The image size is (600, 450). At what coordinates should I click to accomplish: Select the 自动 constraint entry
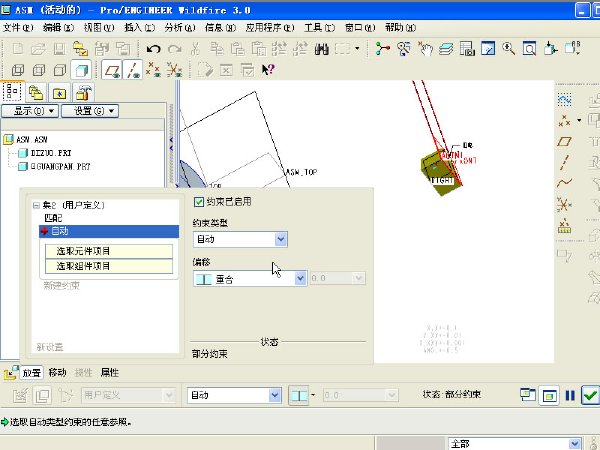(x=109, y=231)
